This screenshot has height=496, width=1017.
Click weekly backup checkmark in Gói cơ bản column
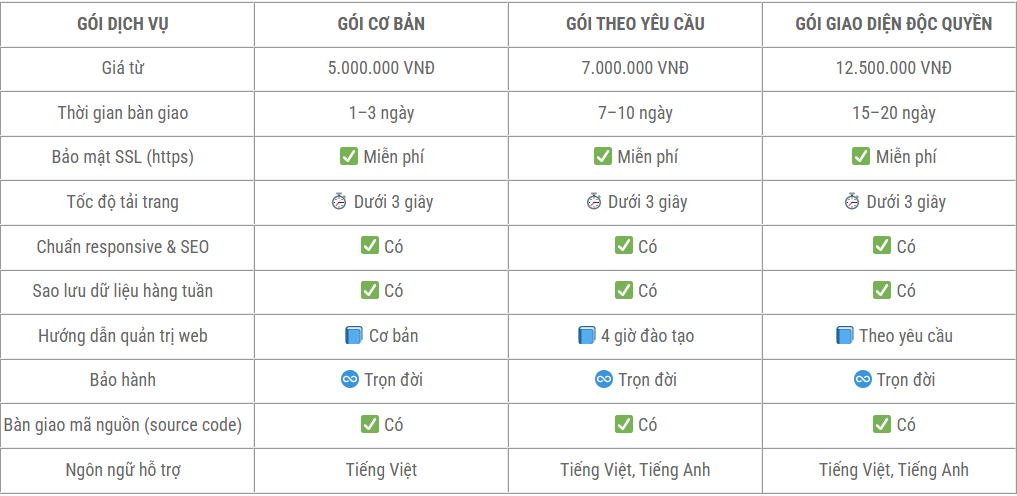pos(370,290)
